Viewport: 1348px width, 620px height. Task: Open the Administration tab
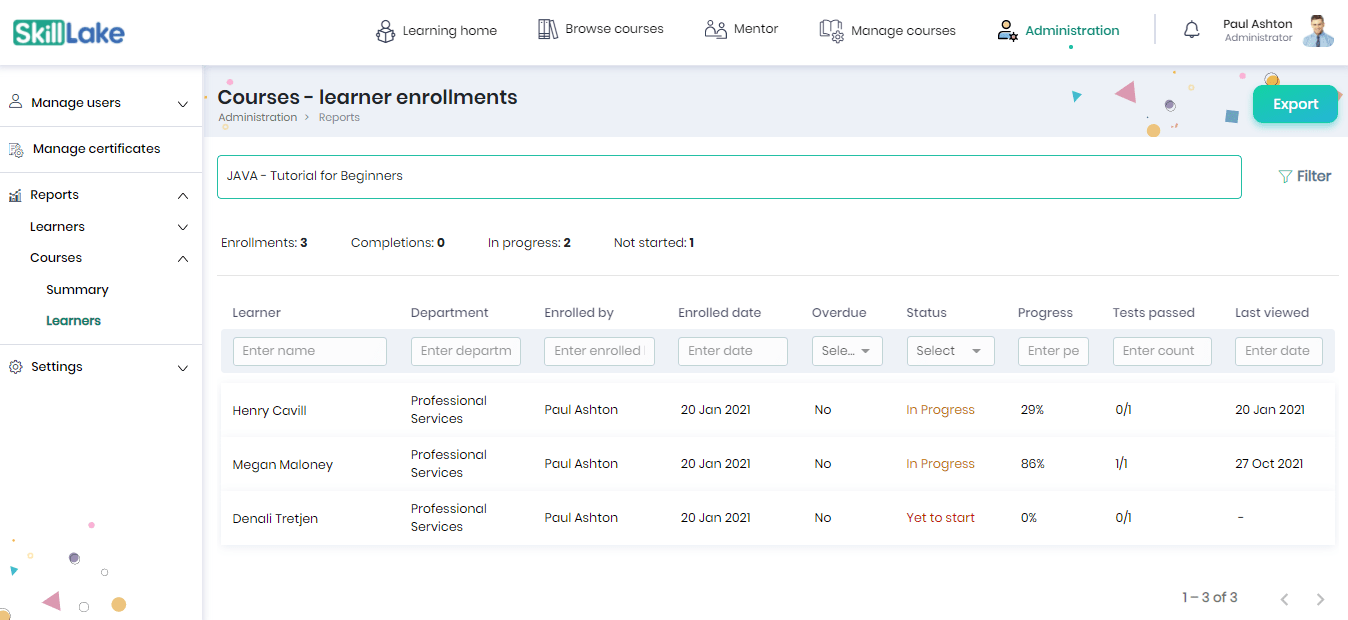(x=1058, y=31)
